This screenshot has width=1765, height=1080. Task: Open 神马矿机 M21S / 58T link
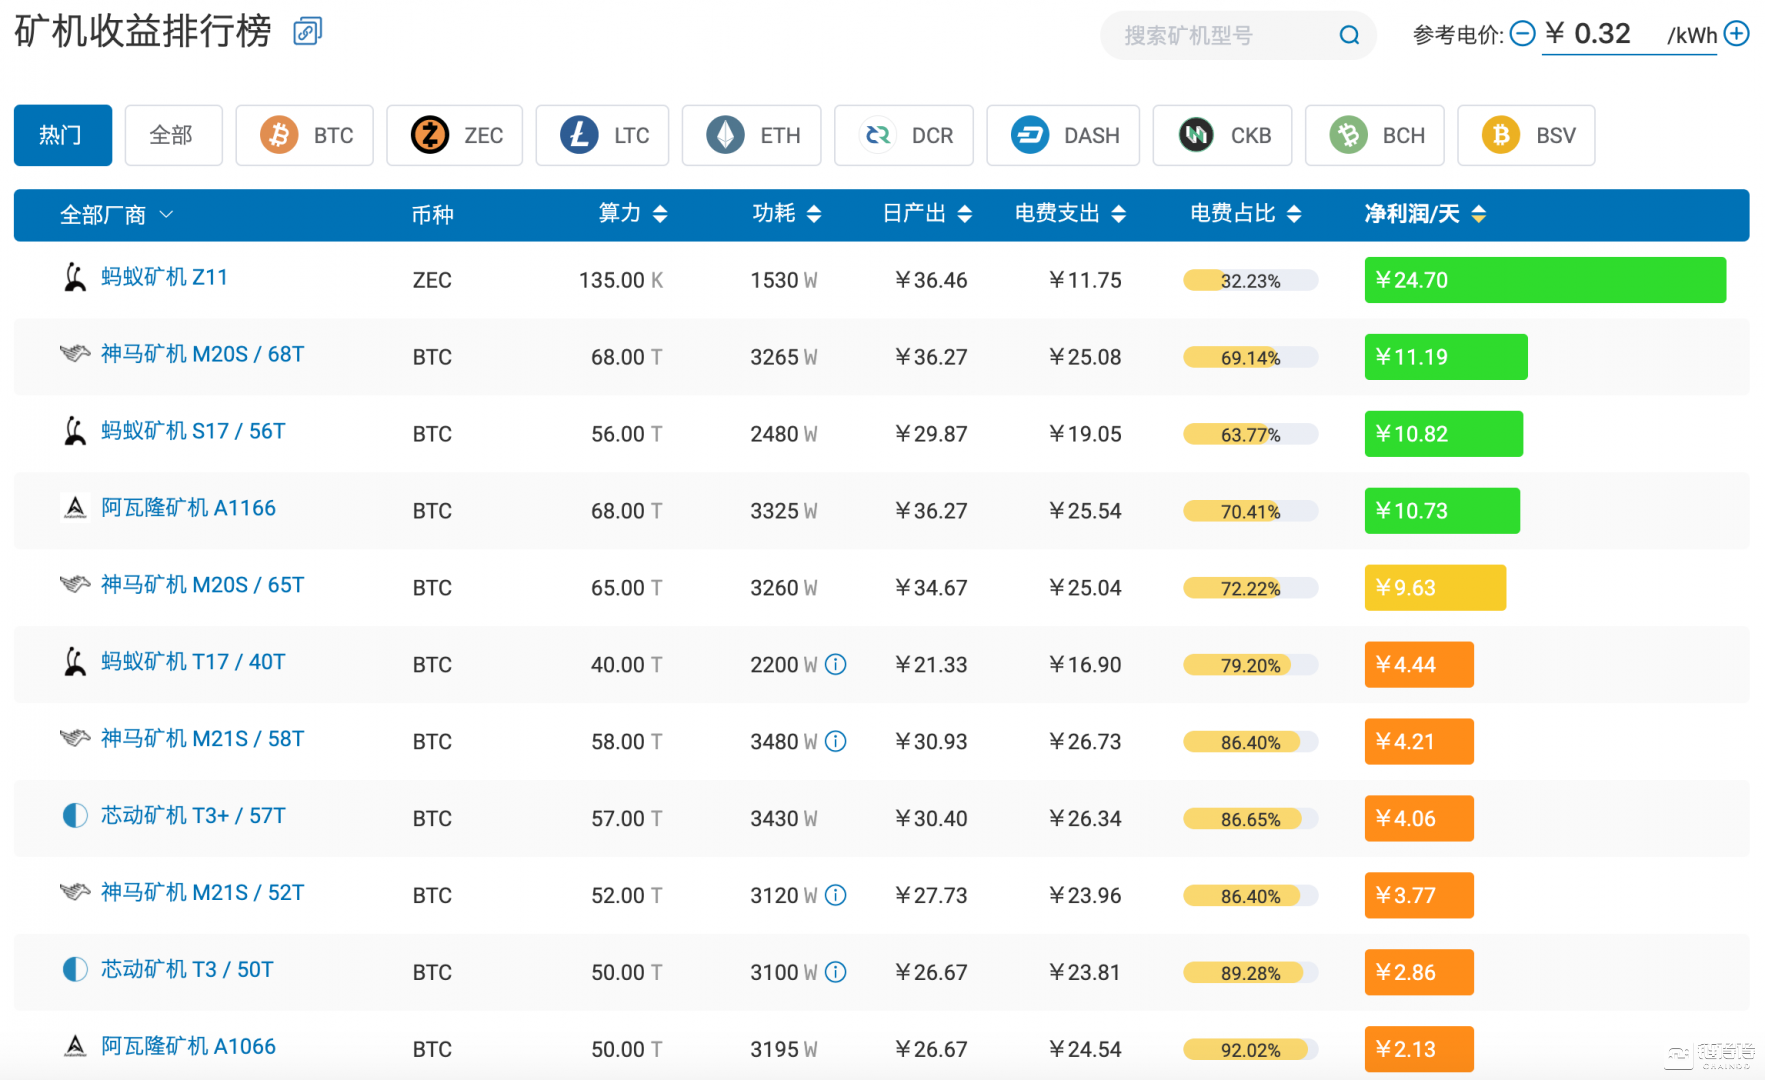pos(202,739)
